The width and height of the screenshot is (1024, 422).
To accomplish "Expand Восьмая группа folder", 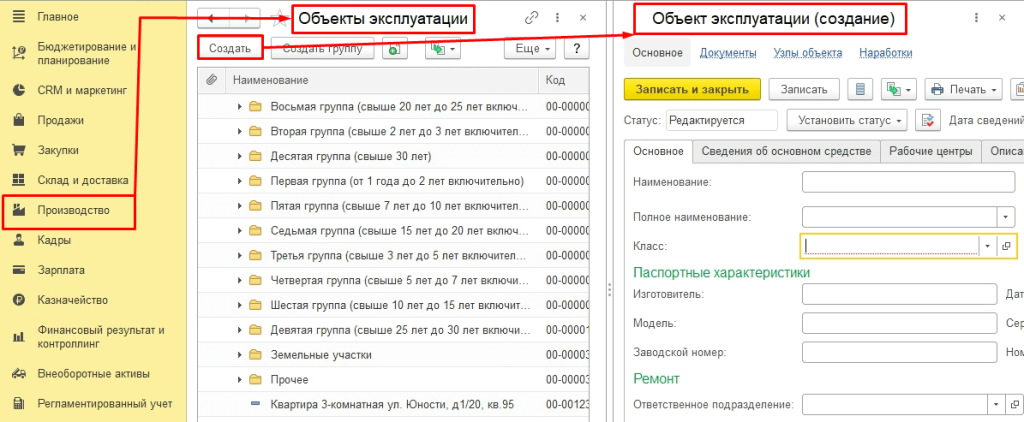I will click(240, 106).
